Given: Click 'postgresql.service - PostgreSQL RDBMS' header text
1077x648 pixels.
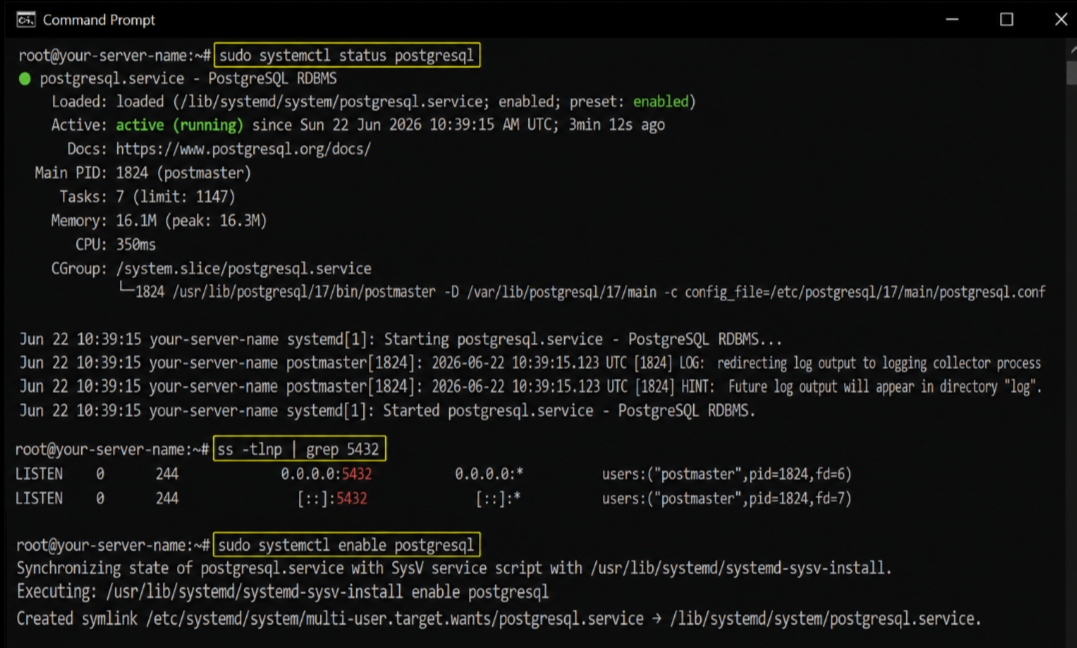Looking at the screenshot, I should tap(188, 79).
